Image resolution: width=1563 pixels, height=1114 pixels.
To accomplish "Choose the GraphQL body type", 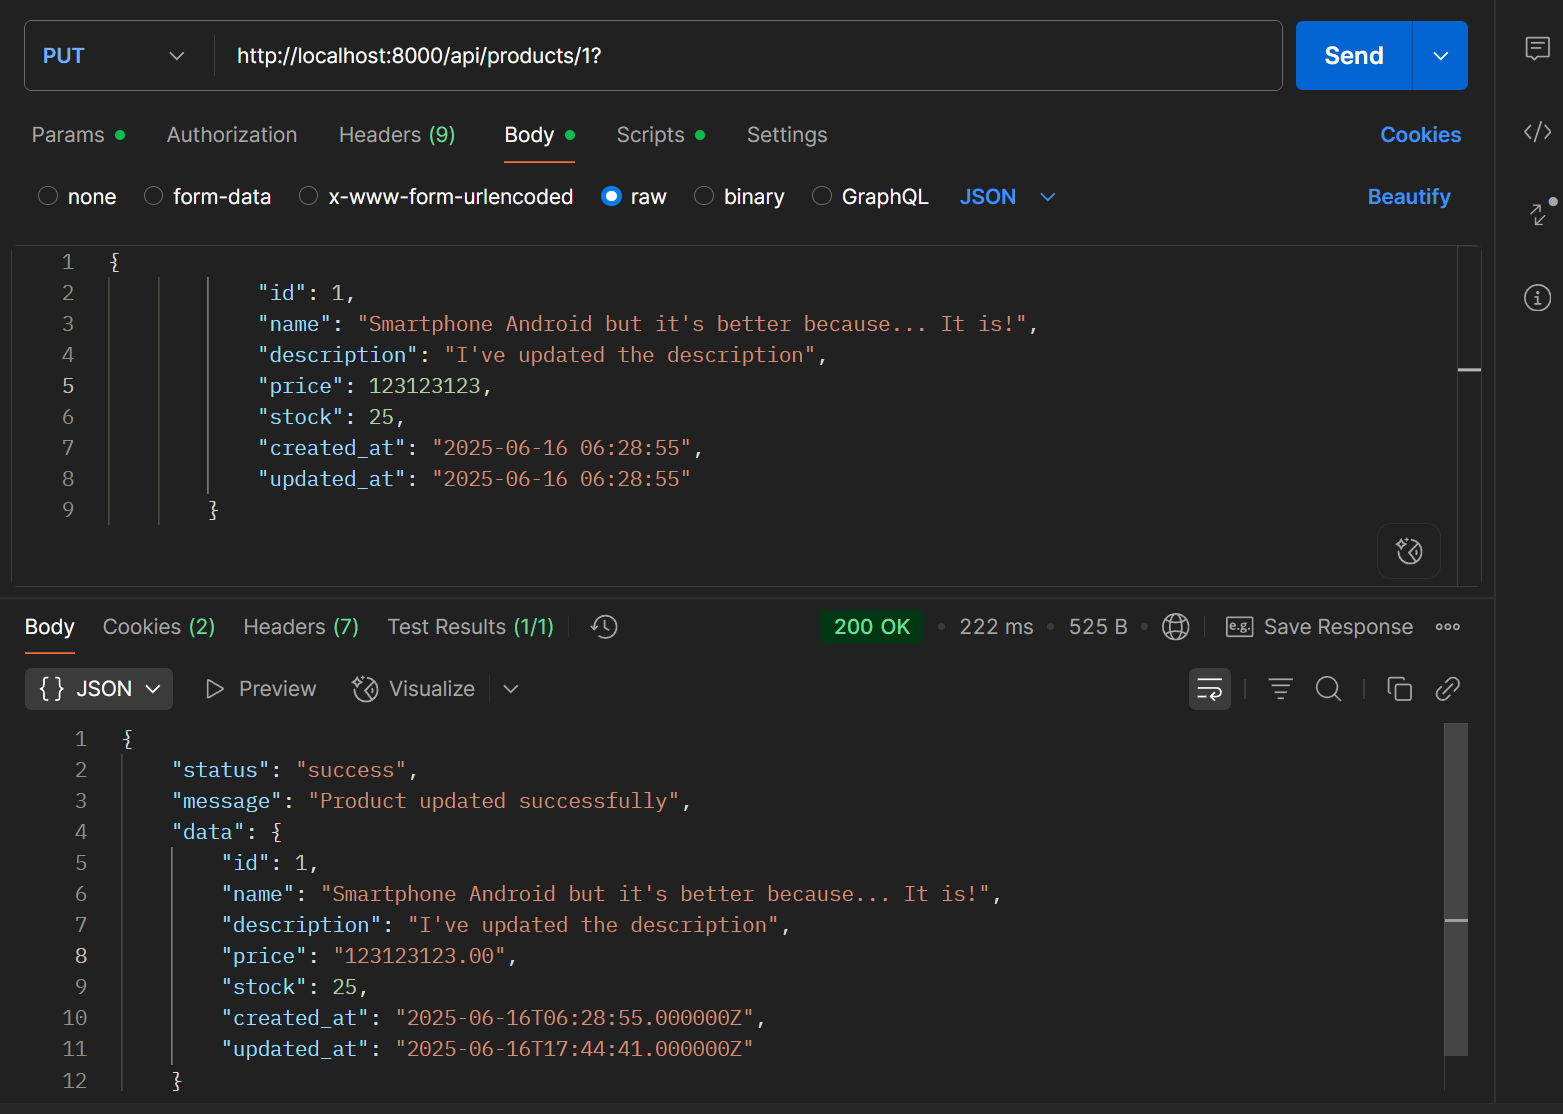I will 871,197.
